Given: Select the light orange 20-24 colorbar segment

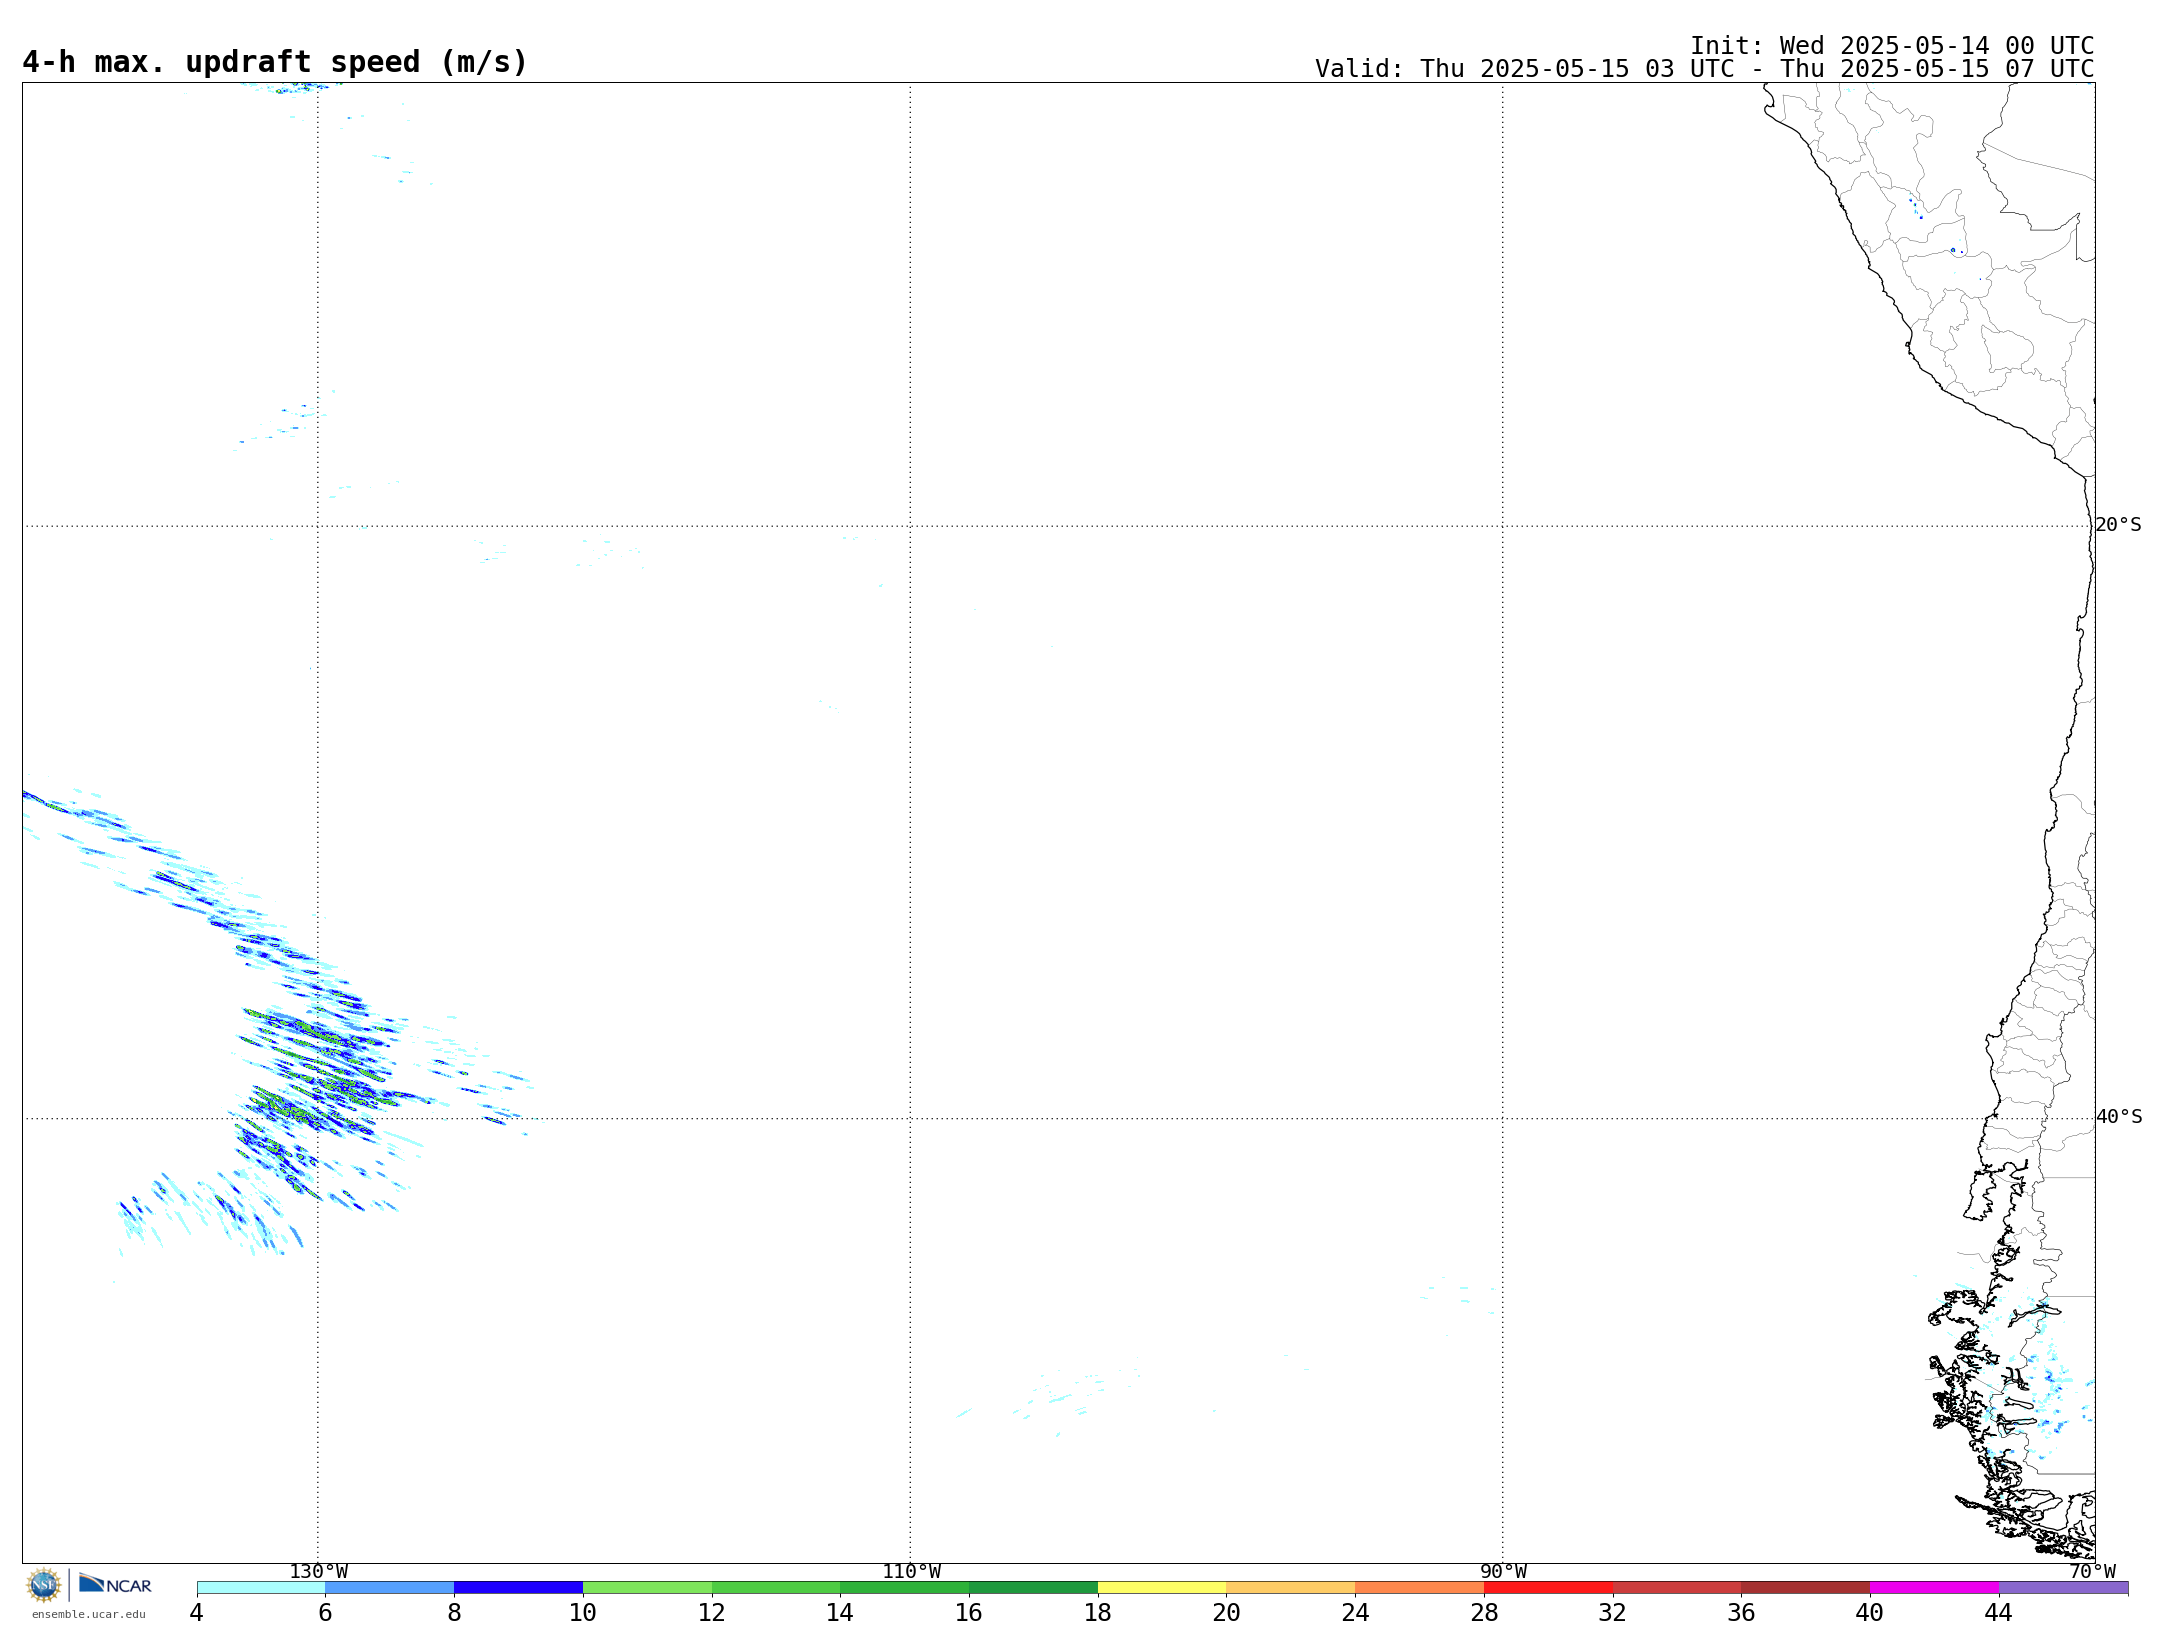Looking at the screenshot, I should pyautogui.click(x=1291, y=1588).
